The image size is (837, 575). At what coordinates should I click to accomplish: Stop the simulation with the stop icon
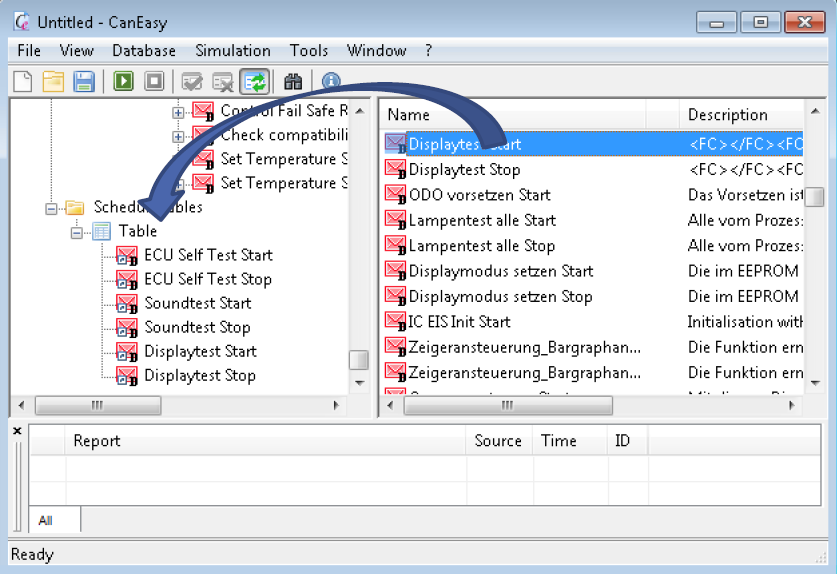(153, 81)
